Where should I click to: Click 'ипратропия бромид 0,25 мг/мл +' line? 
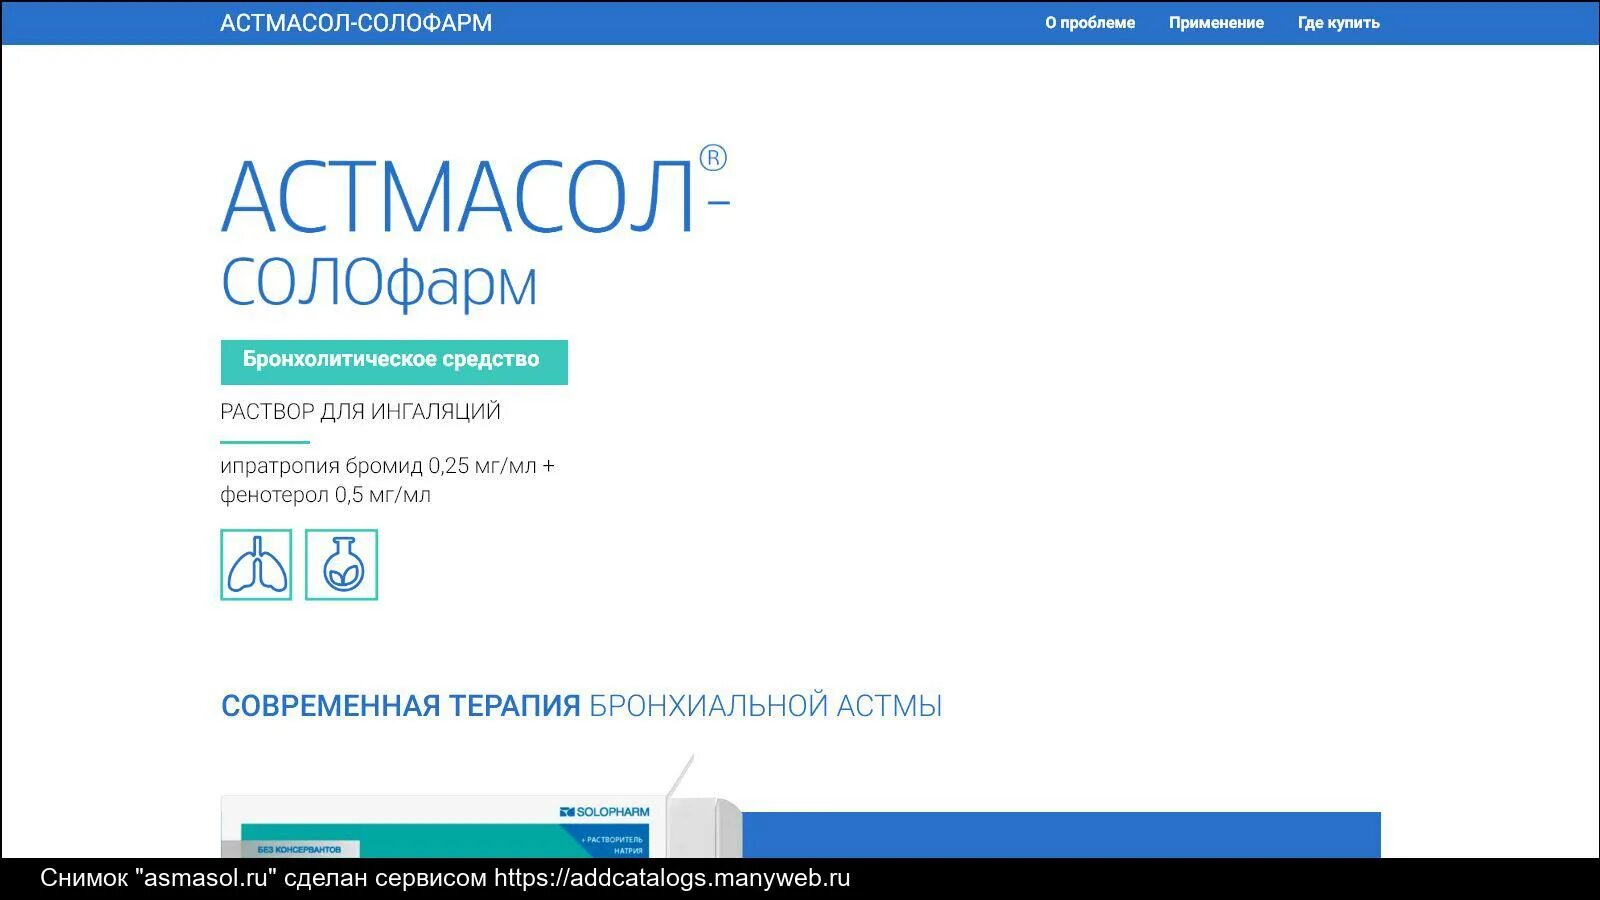tap(387, 466)
